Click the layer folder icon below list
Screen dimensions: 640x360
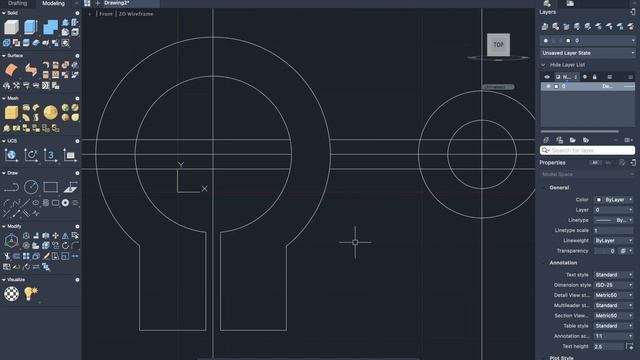(x=573, y=140)
